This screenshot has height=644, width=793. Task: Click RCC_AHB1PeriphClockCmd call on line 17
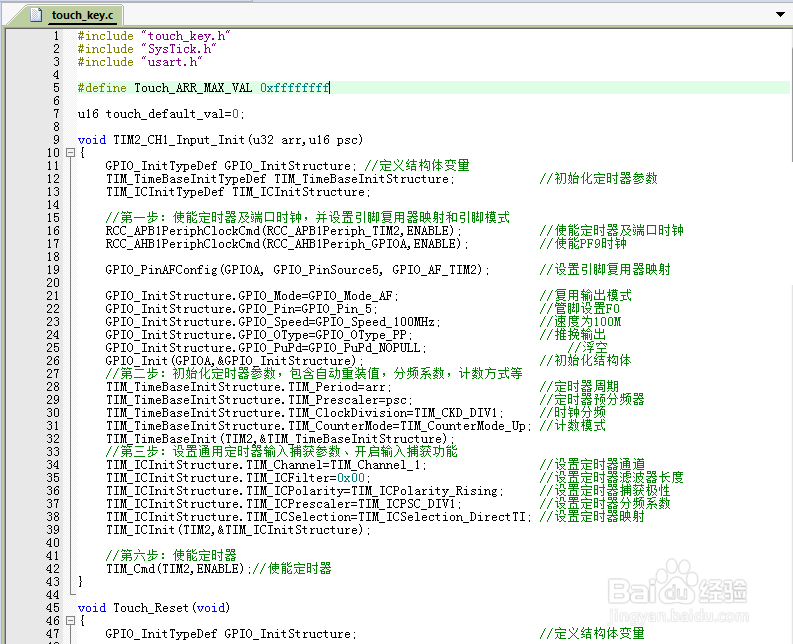tap(287, 244)
